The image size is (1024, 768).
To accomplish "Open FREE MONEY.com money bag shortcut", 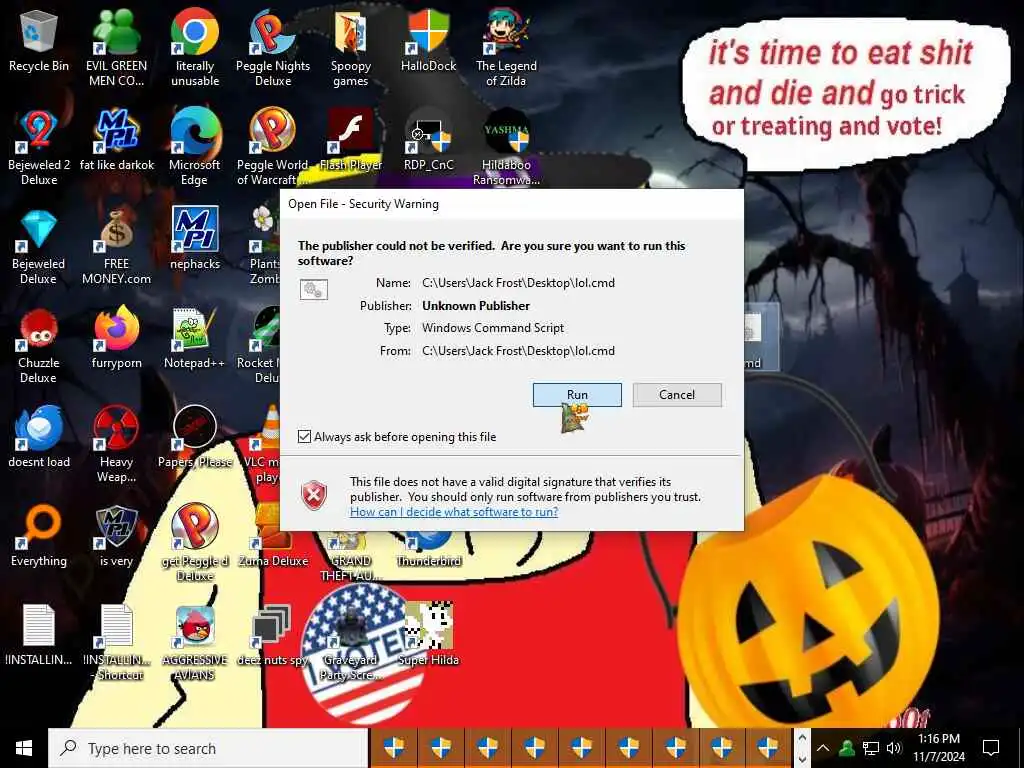I will (x=116, y=247).
